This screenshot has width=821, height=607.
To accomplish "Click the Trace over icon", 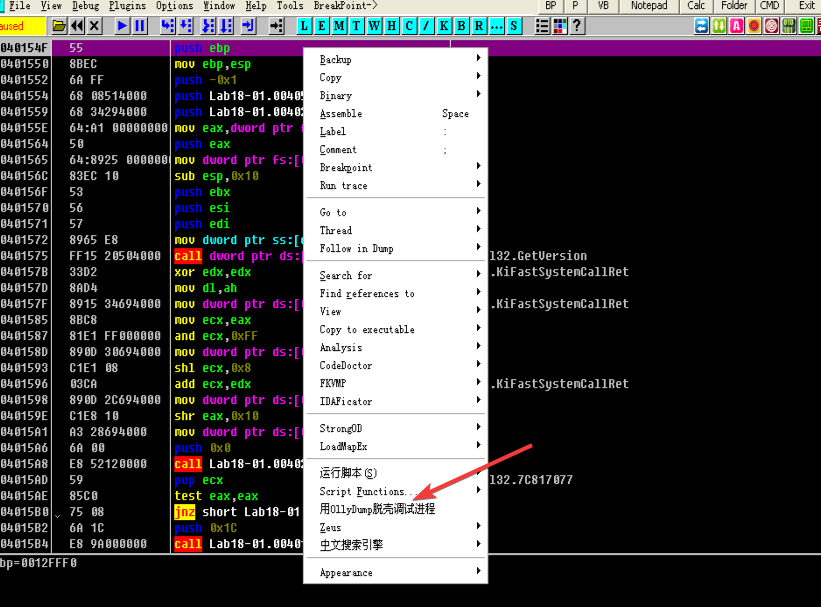I will click(226, 26).
